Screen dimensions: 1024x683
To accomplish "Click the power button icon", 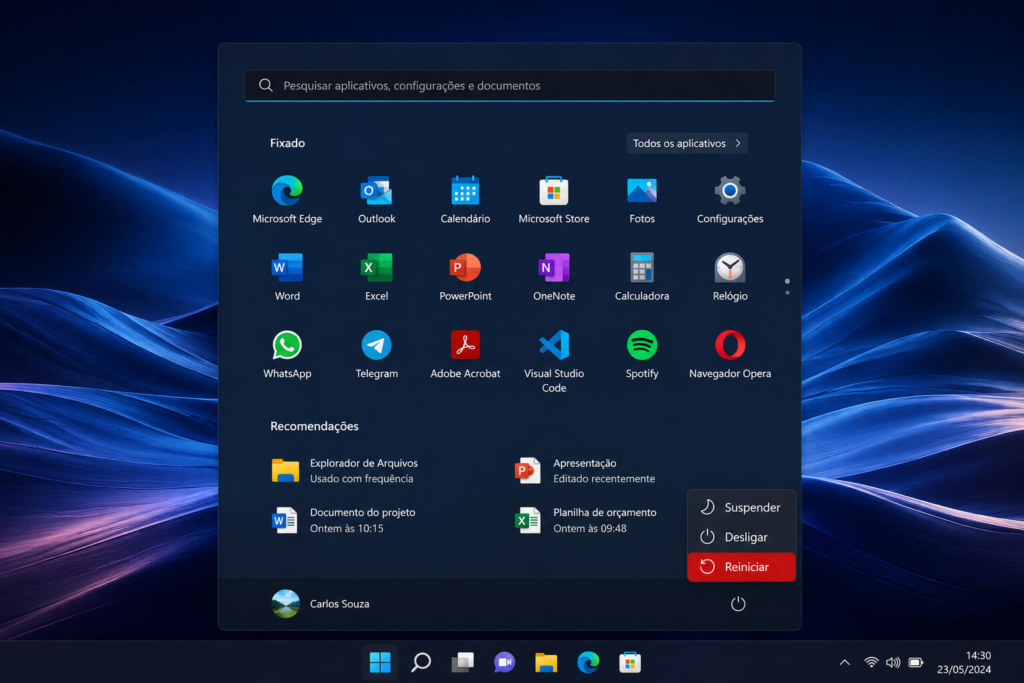I will pos(738,604).
